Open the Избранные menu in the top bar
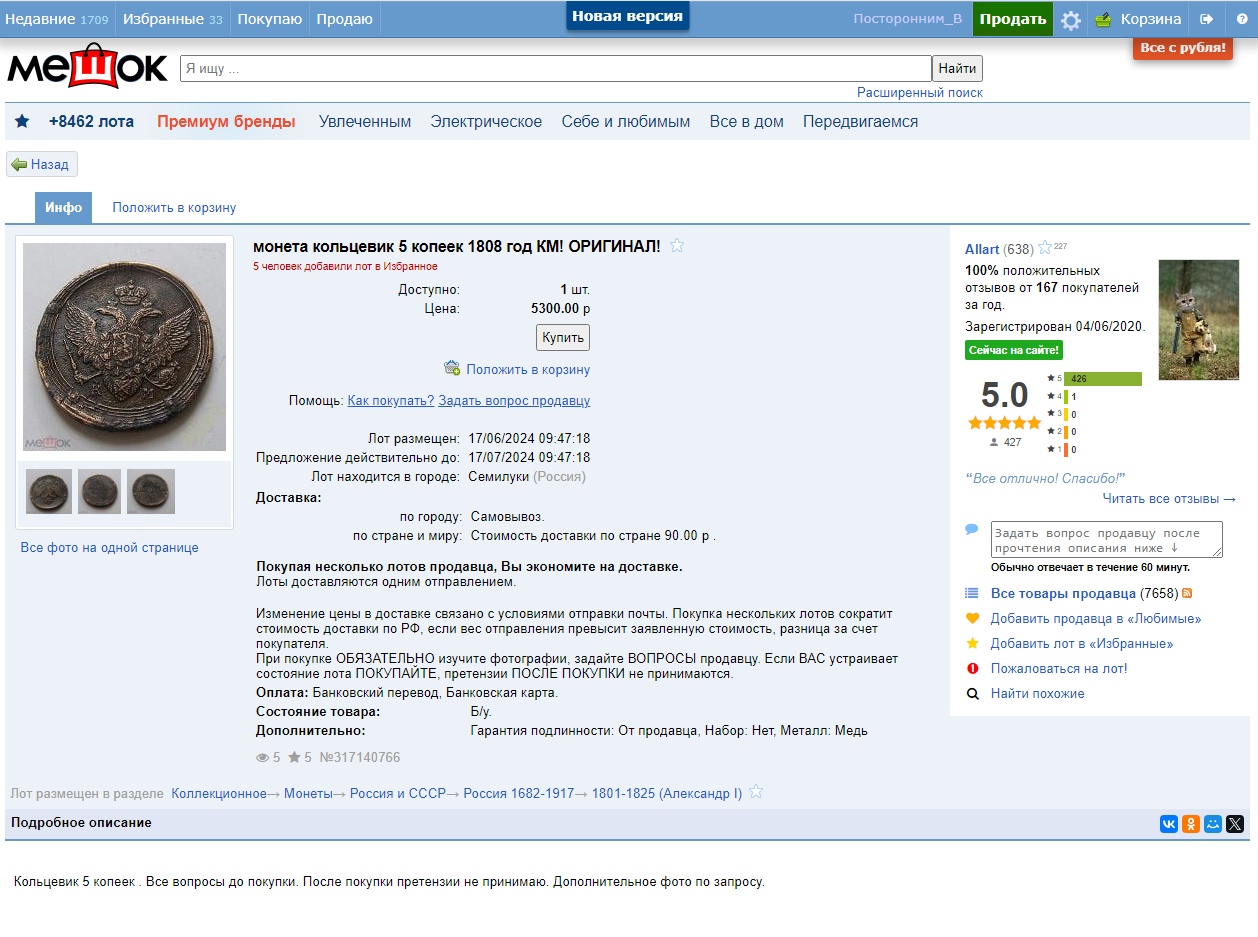 coord(174,19)
